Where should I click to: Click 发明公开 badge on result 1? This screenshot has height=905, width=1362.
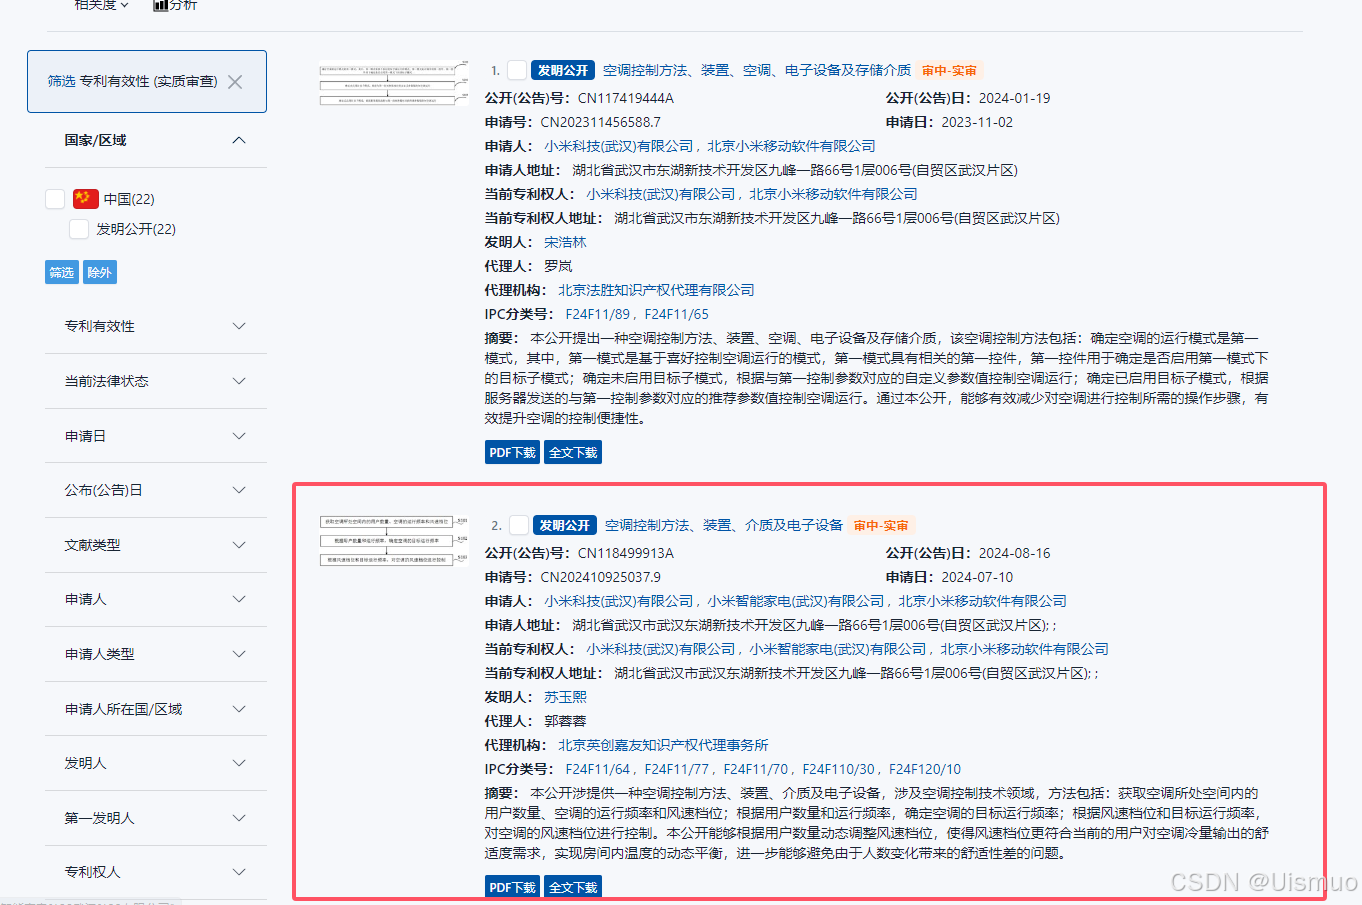pos(563,70)
